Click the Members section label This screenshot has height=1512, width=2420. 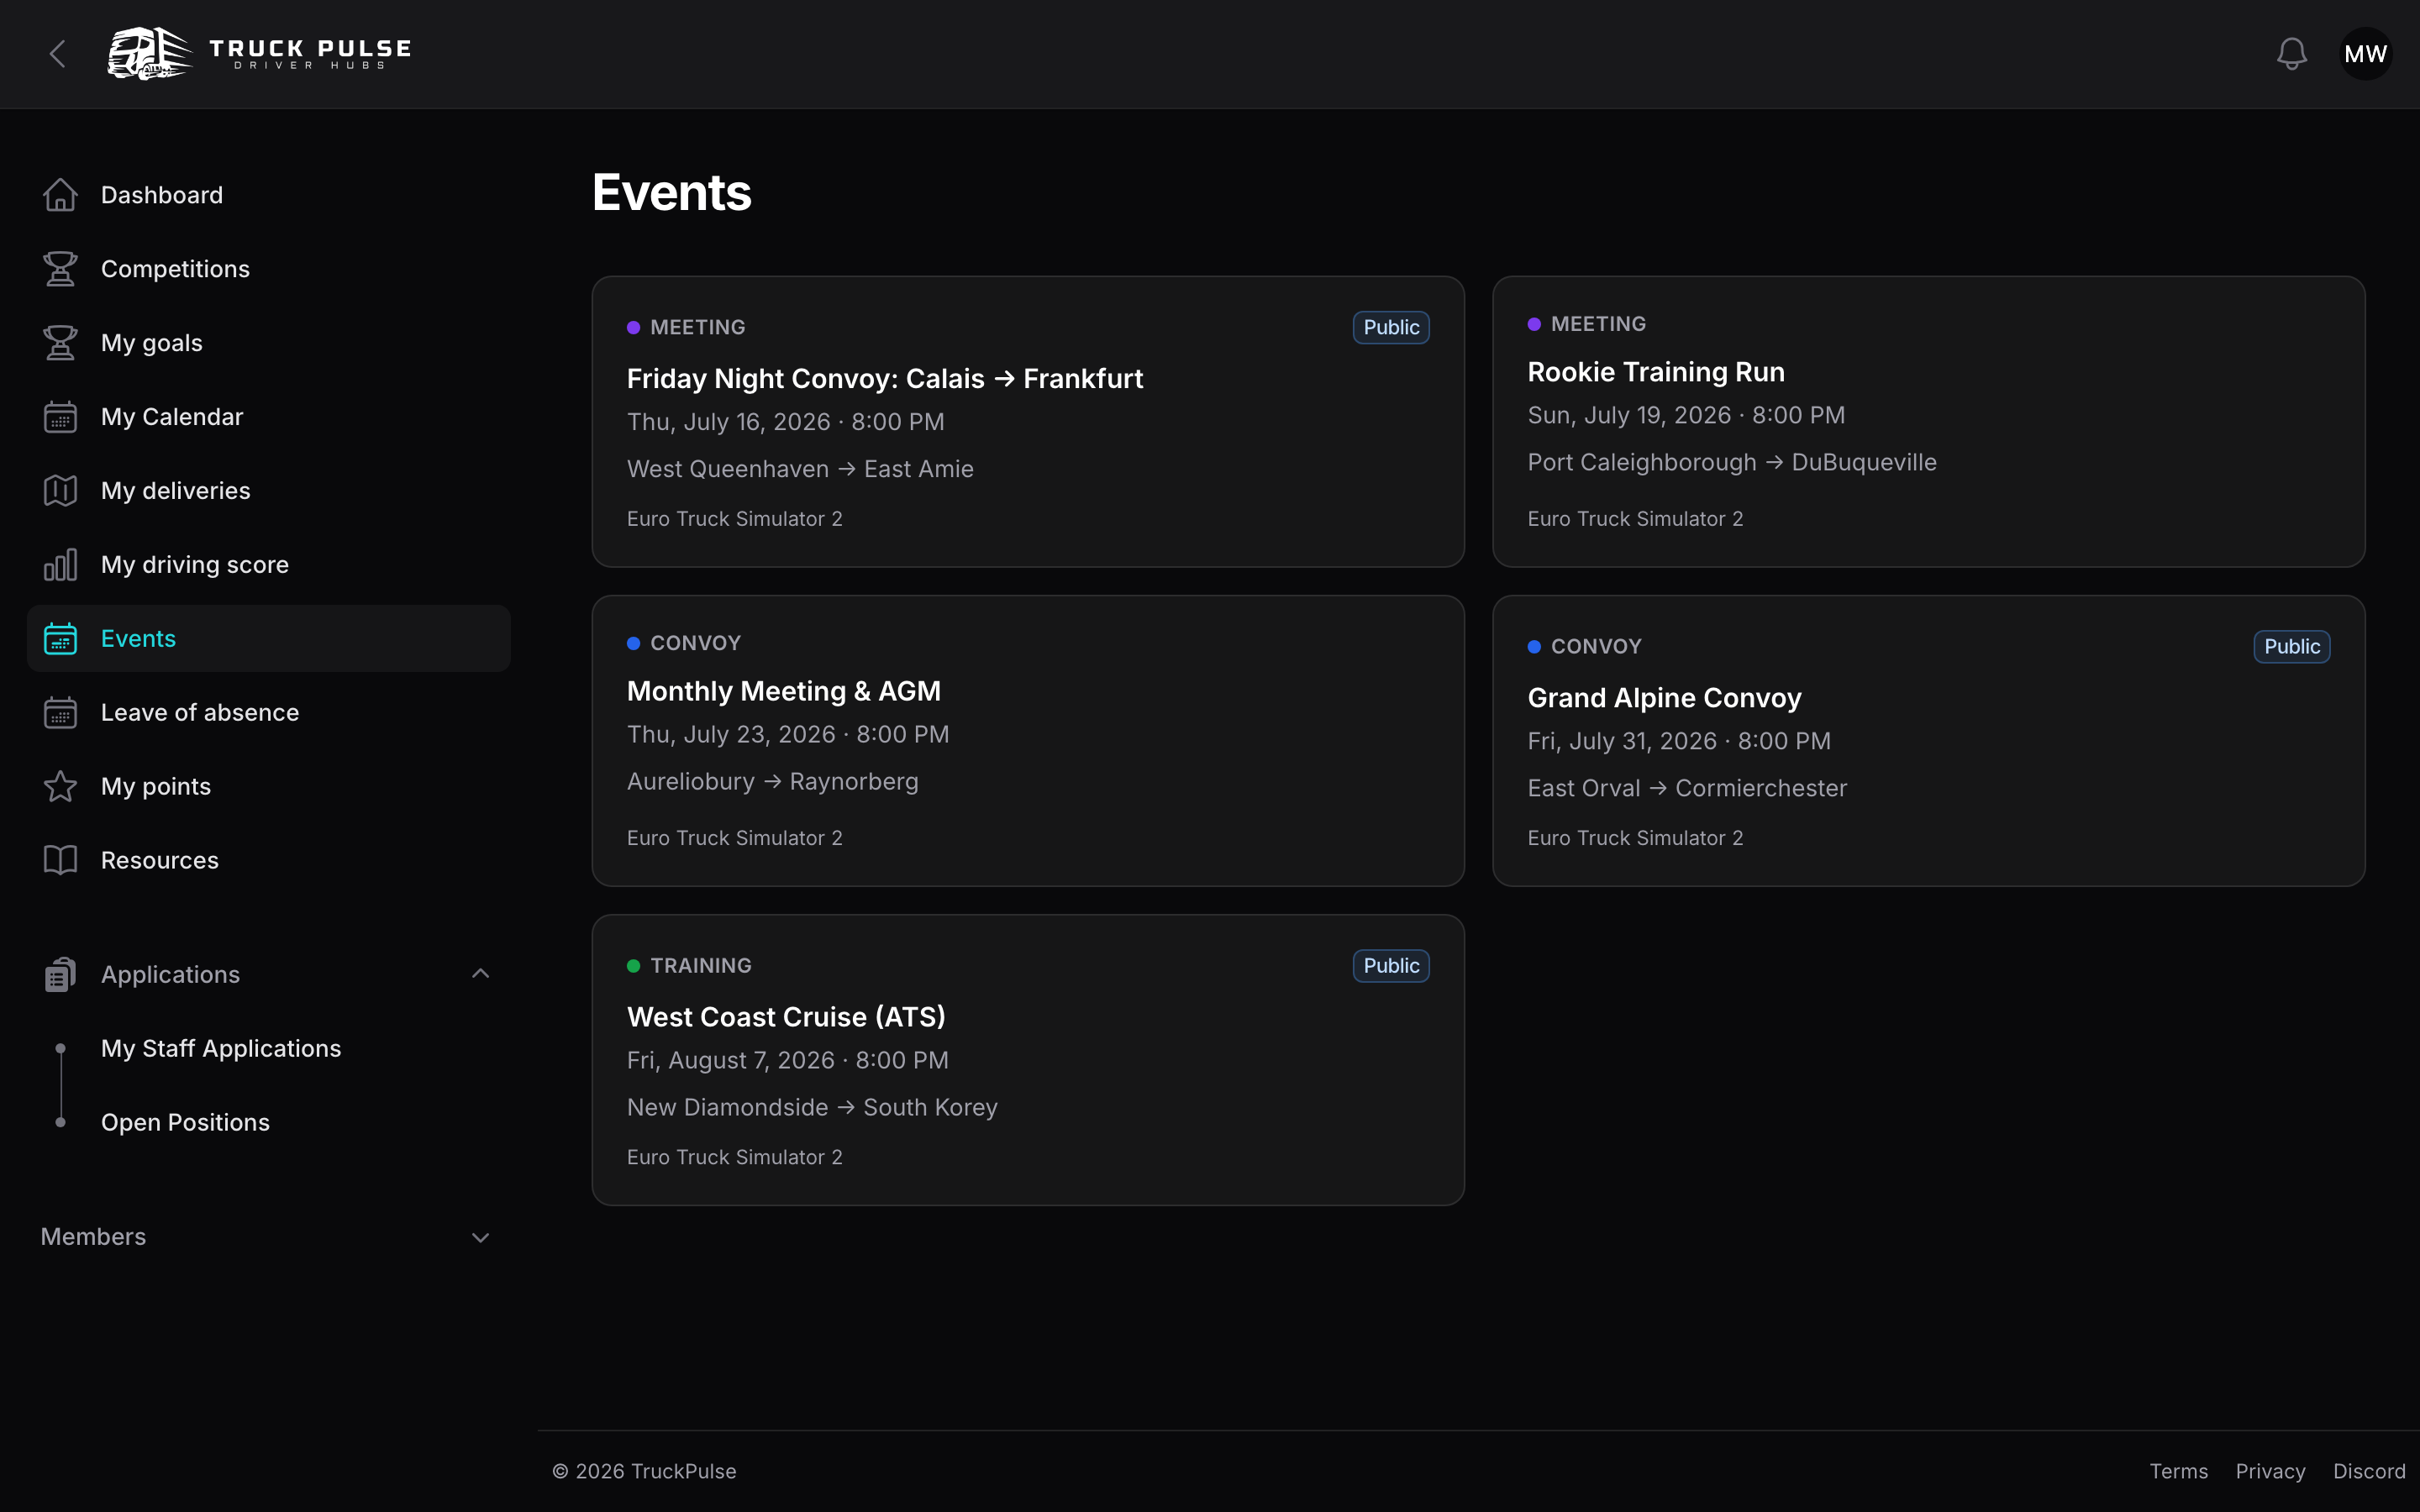coord(93,1237)
